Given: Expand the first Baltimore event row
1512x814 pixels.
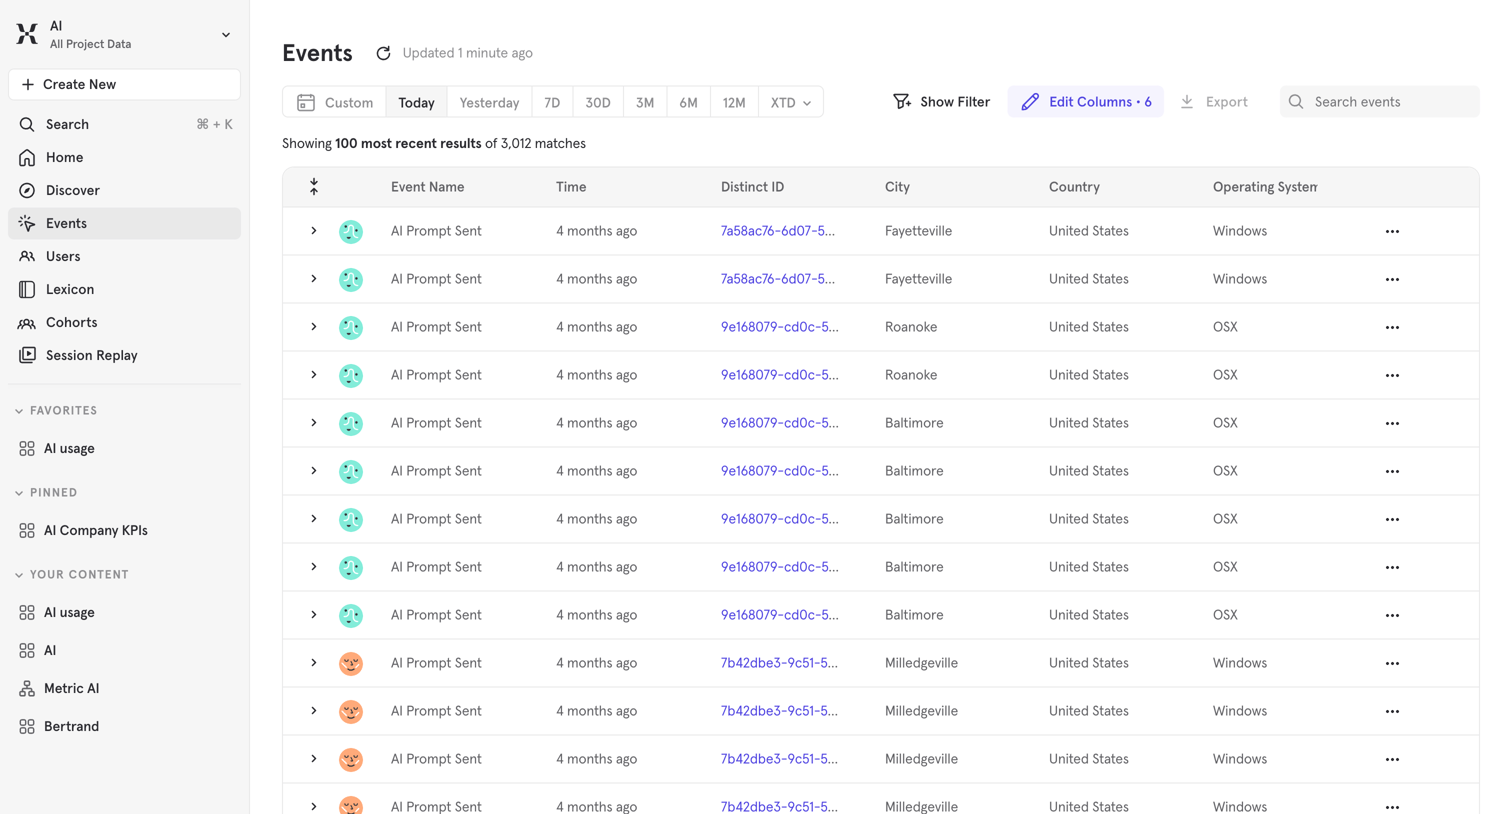Looking at the screenshot, I should click(x=314, y=423).
